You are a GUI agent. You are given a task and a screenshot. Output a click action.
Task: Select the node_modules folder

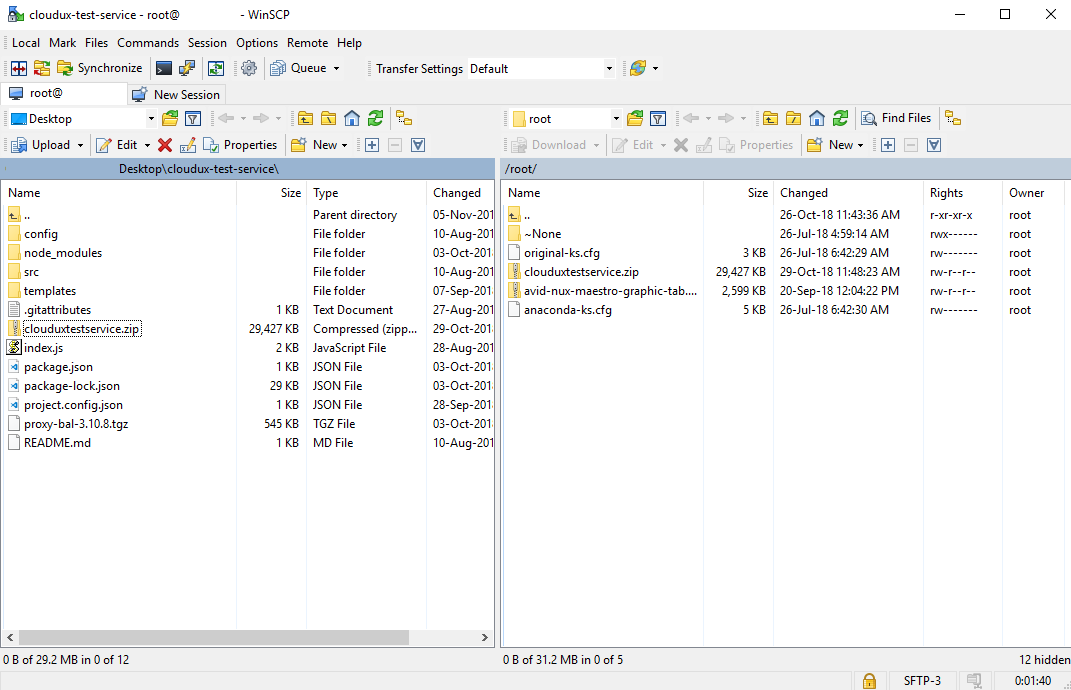[x=63, y=253]
